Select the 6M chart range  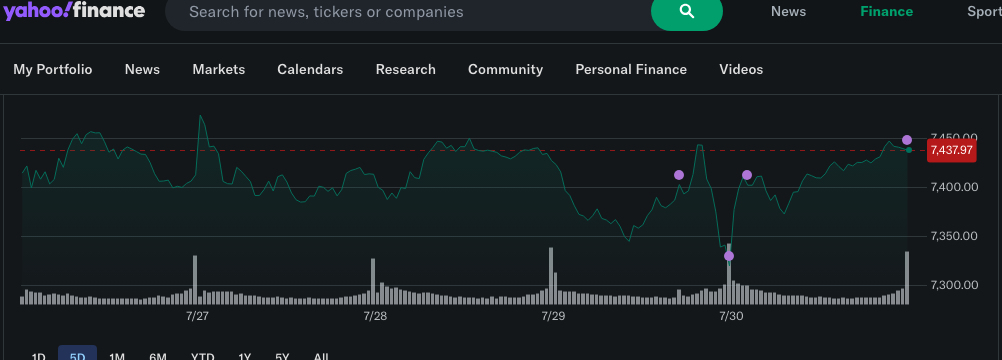(158, 355)
